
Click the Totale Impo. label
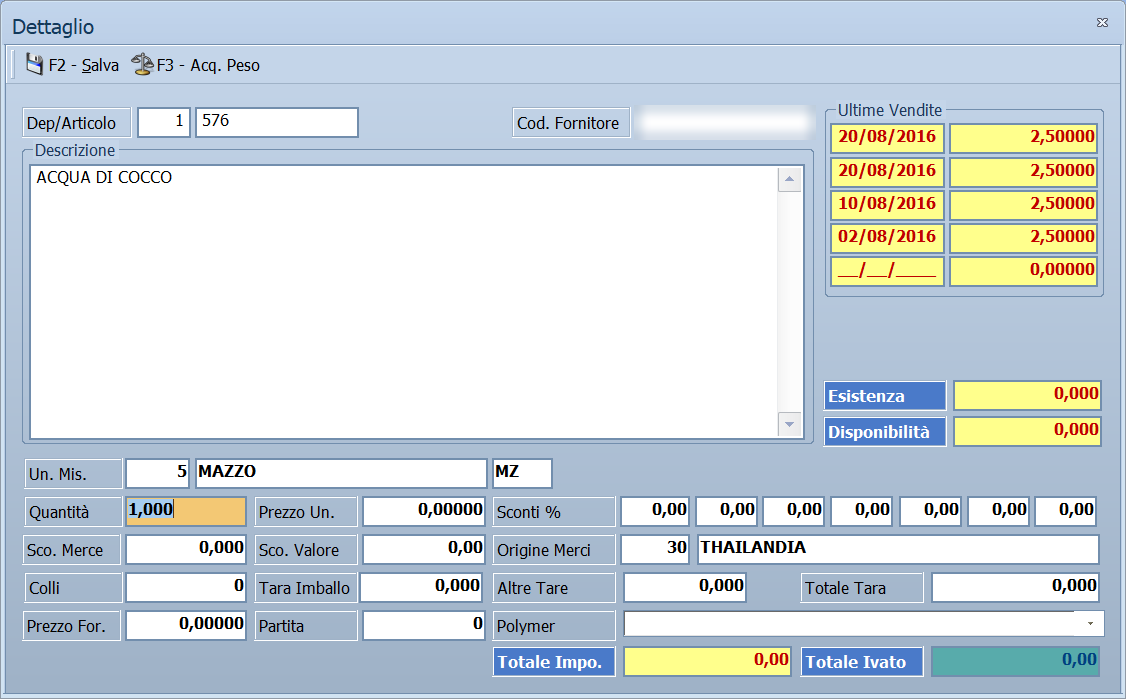point(554,662)
